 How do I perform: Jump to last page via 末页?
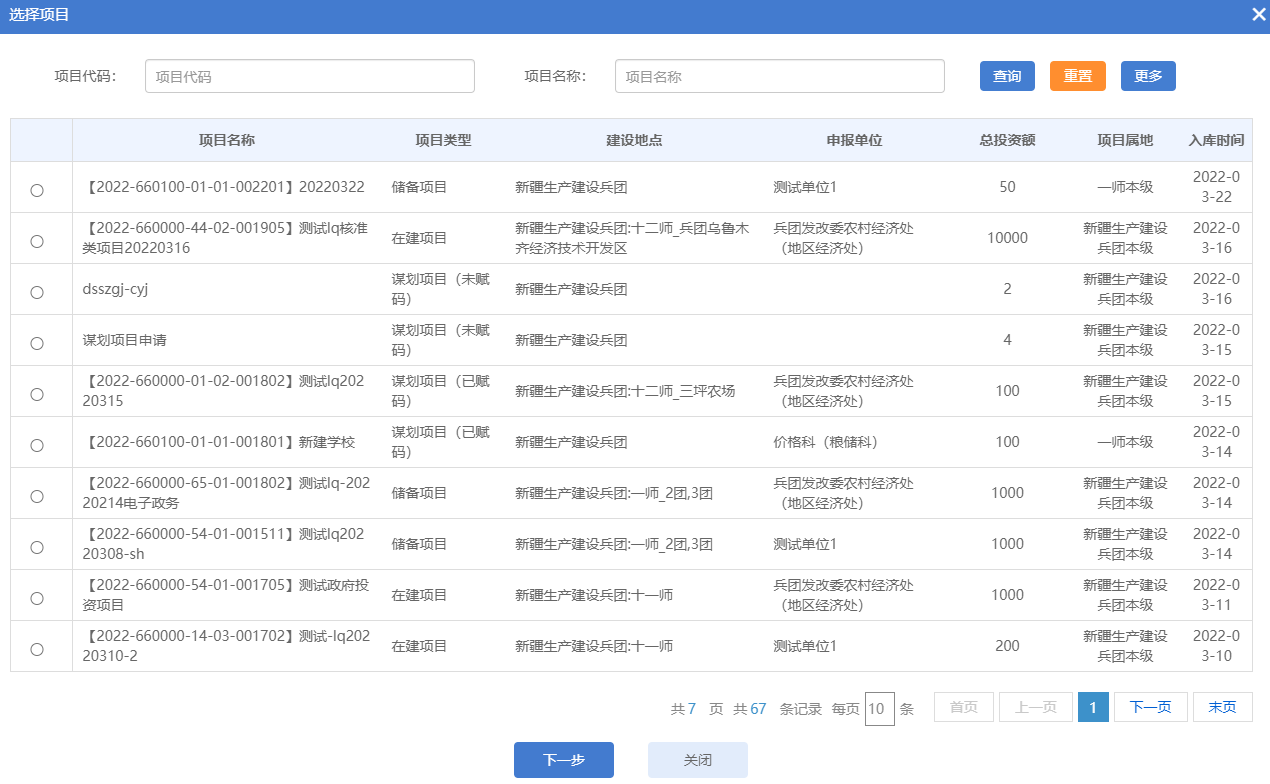coord(1222,707)
